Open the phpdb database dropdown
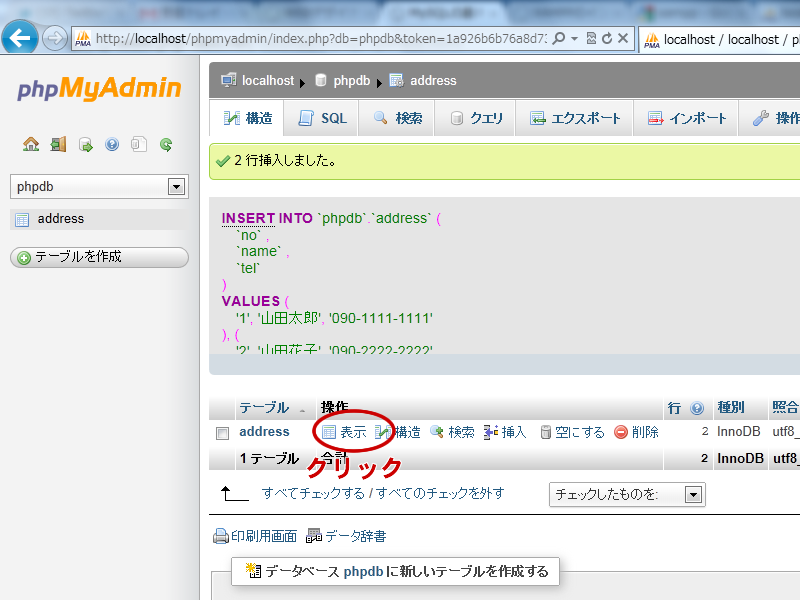The width and height of the screenshot is (800, 600). (x=177, y=186)
